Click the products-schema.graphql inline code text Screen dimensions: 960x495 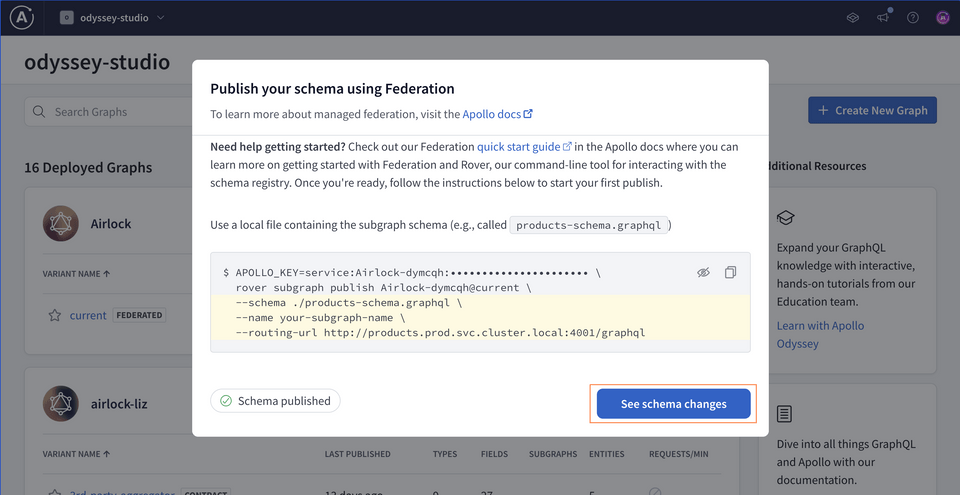pos(589,225)
